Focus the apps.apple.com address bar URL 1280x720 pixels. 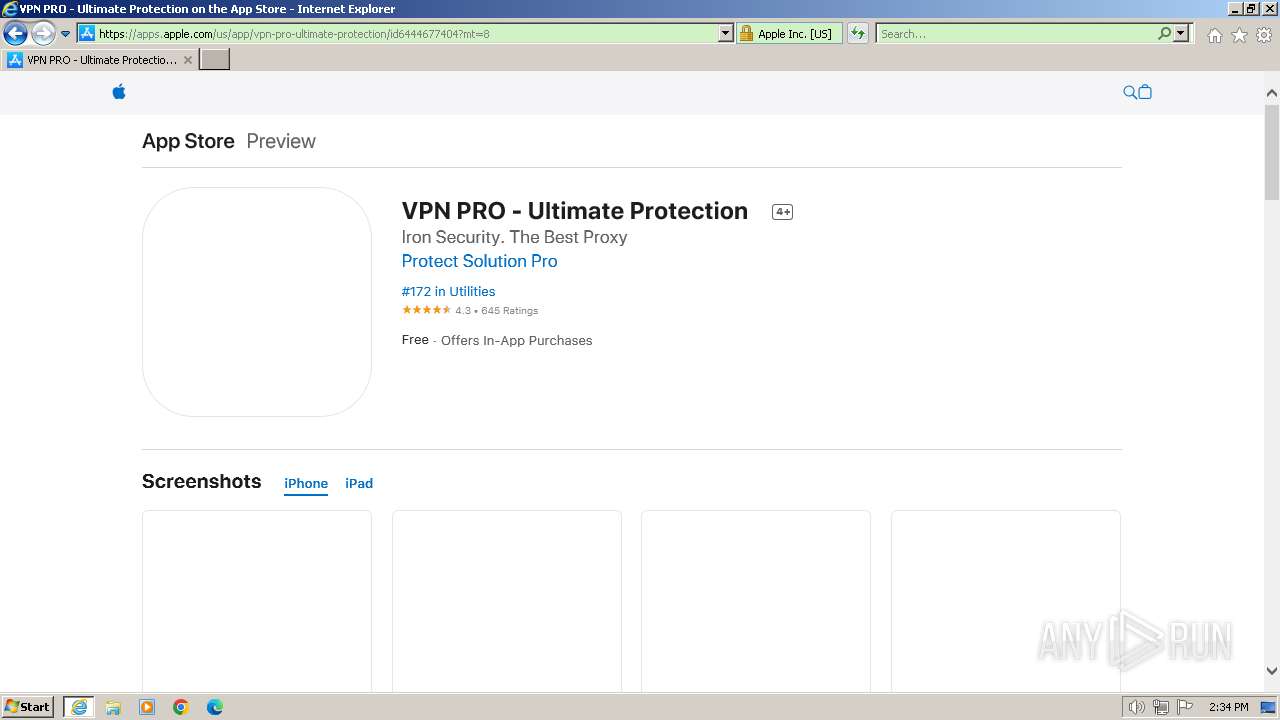[x=407, y=33]
